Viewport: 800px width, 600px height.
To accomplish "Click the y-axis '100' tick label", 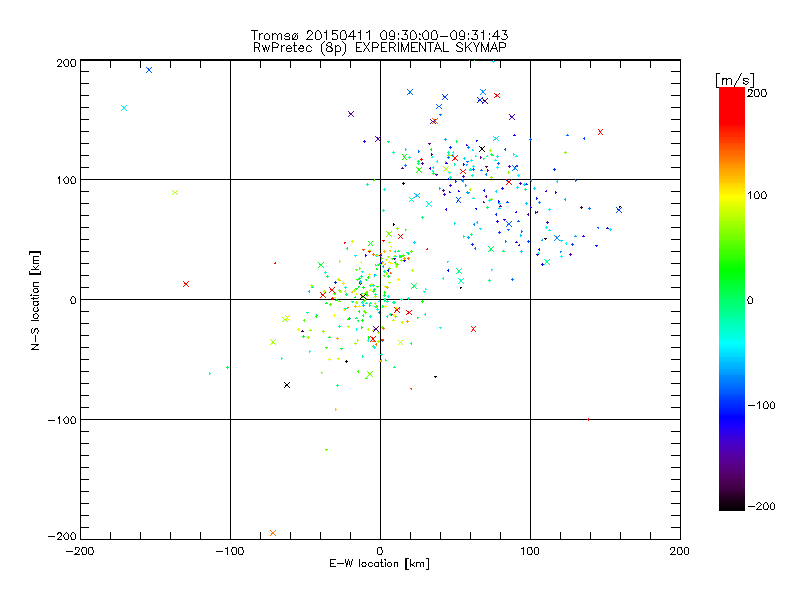I will click(66, 180).
